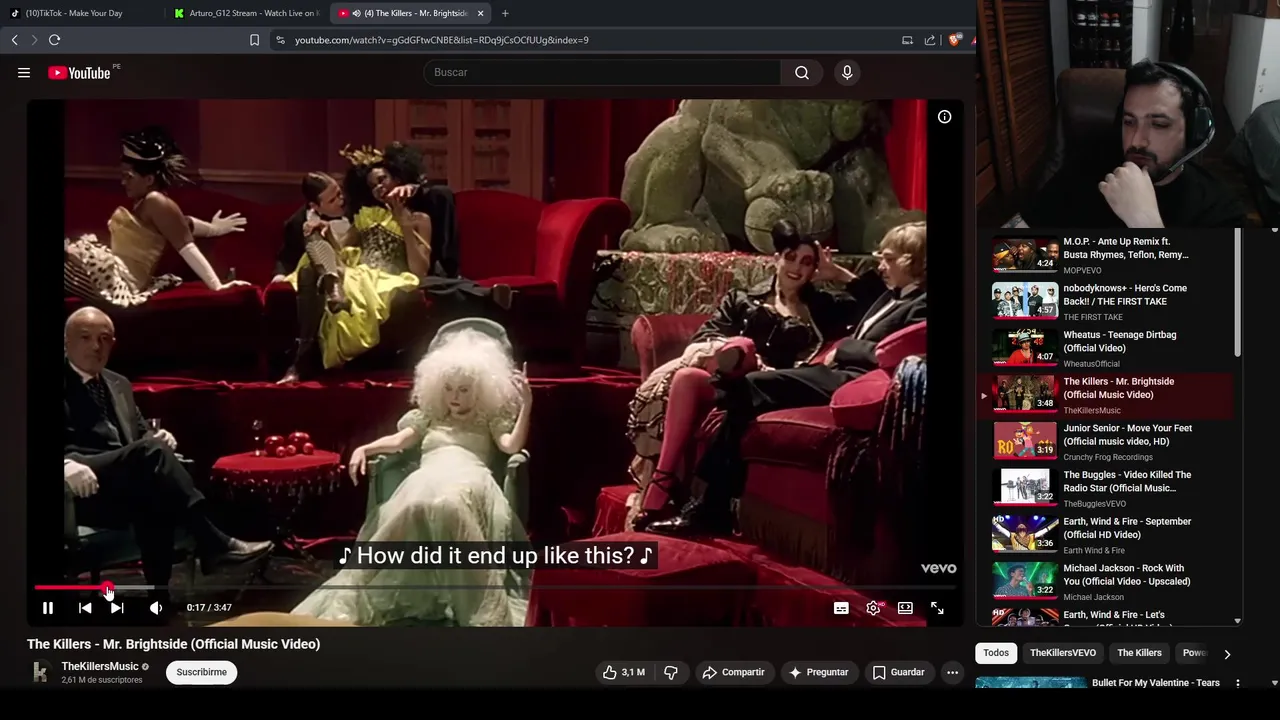Image resolution: width=1280 pixels, height=720 pixels.
Task: Open the YouTube hamburger guide menu
Action: (24, 72)
